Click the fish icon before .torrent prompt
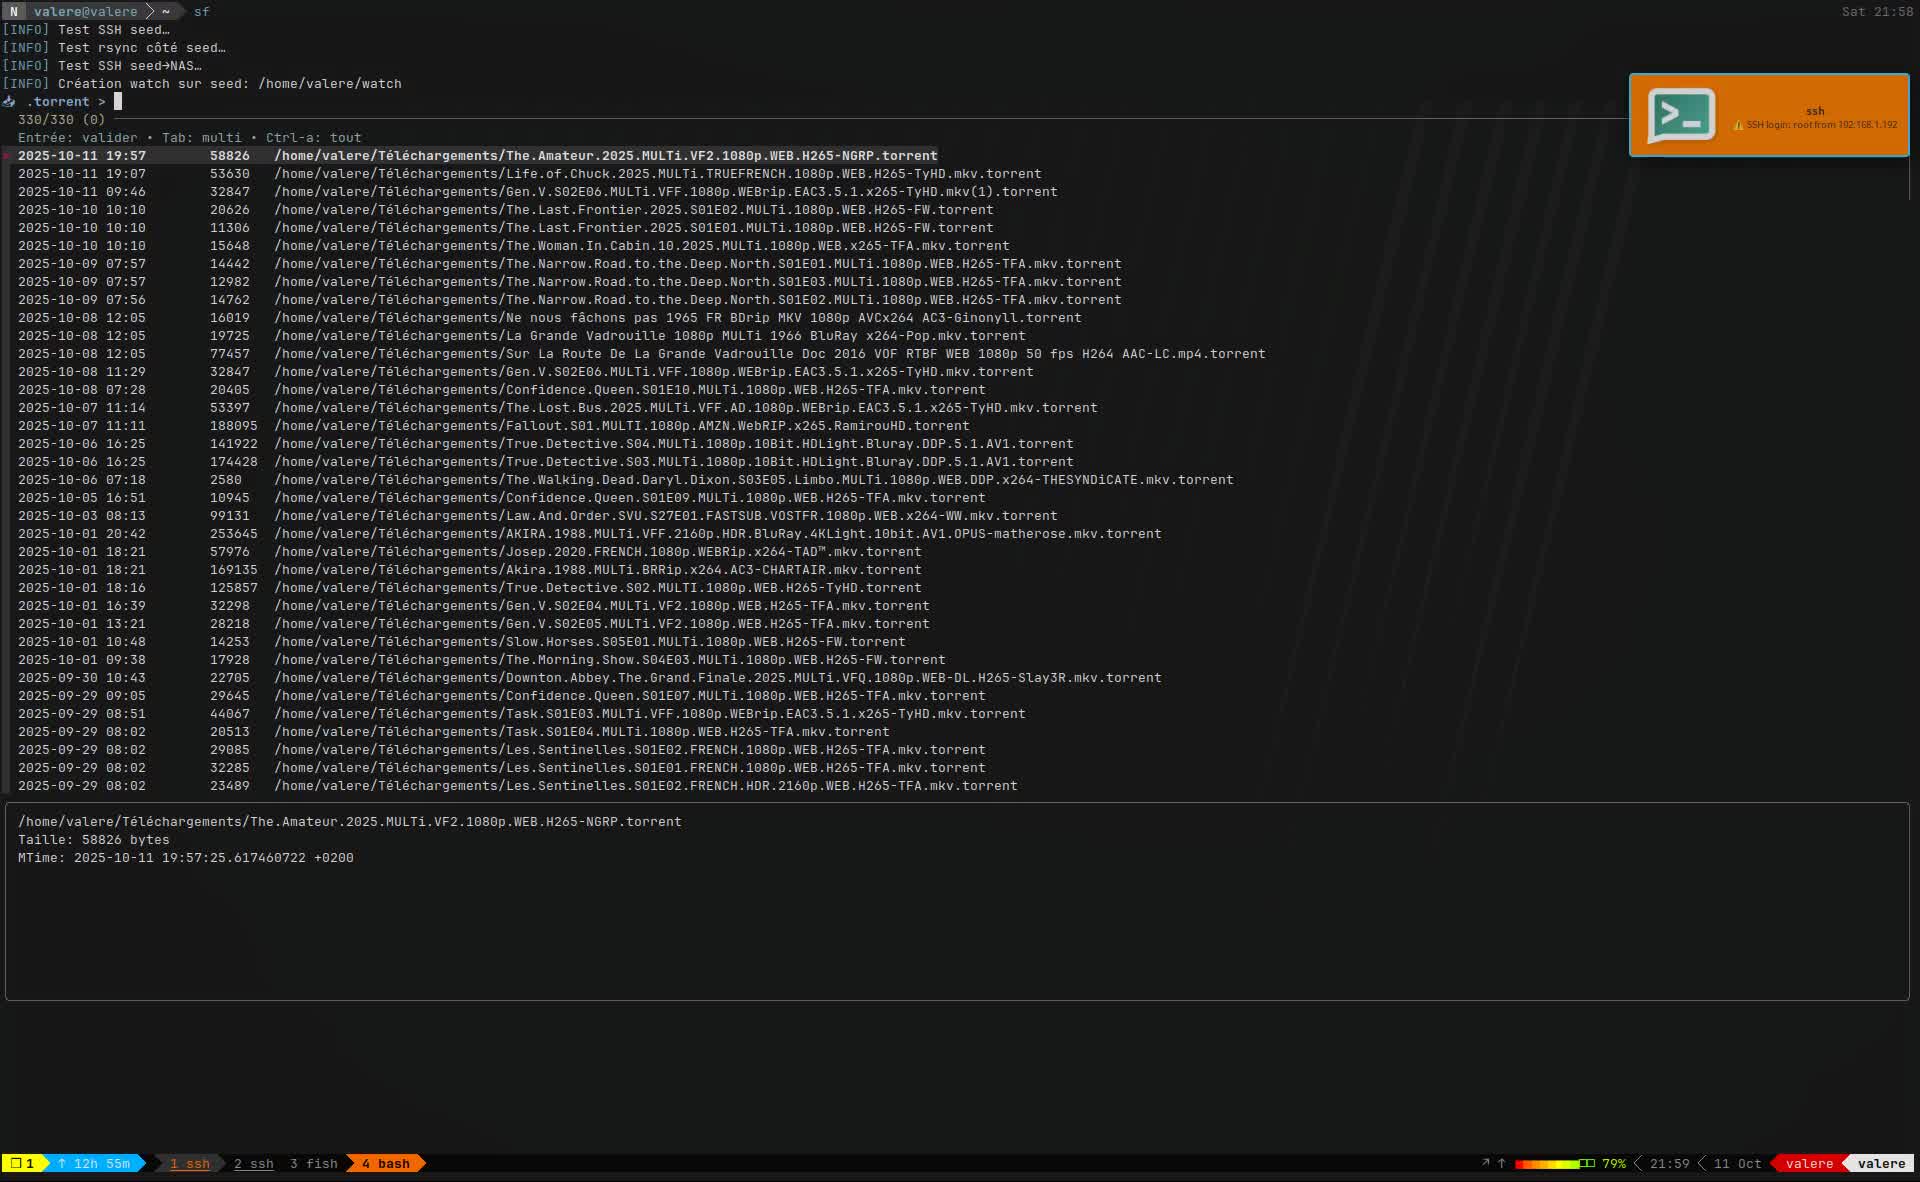 coord(9,101)
